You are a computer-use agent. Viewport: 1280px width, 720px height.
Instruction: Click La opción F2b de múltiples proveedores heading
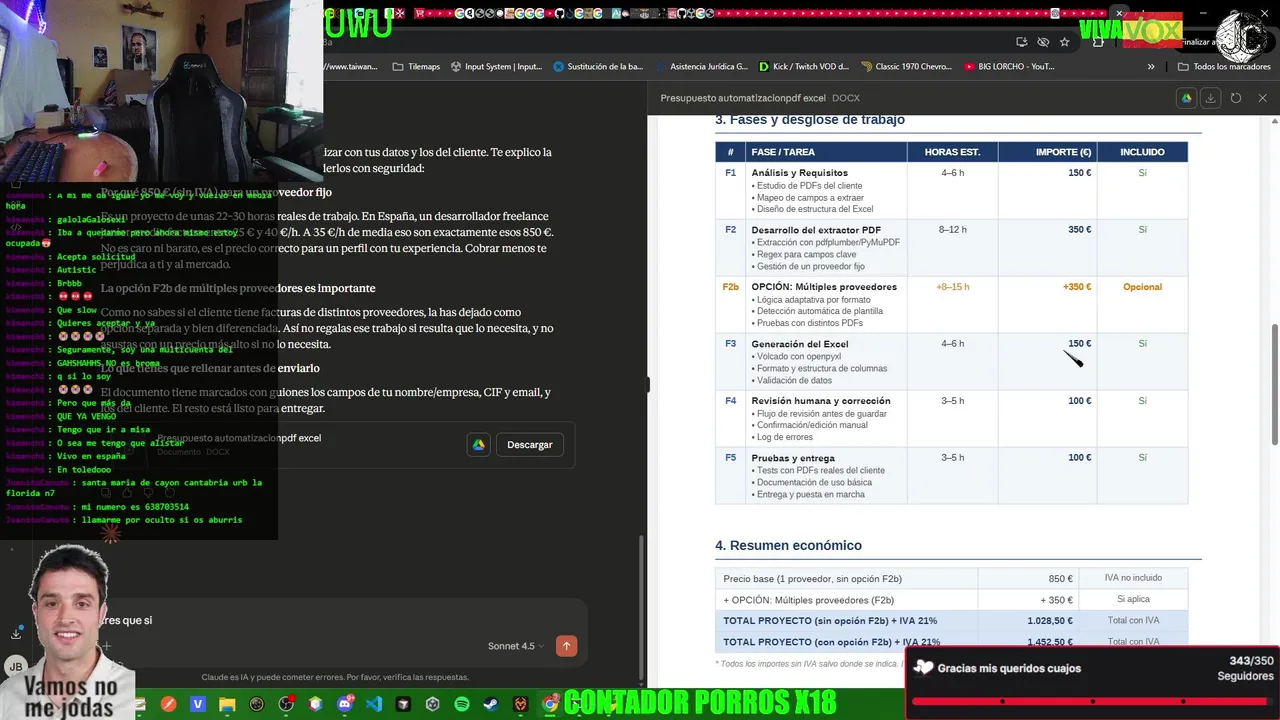pos(238,288)
